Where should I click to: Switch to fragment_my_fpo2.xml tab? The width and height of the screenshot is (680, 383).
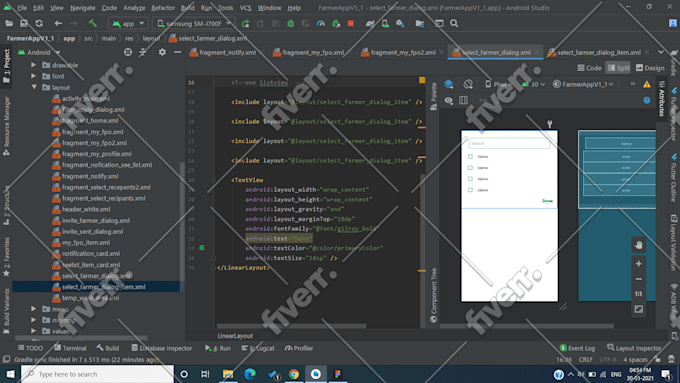[403, 52]
